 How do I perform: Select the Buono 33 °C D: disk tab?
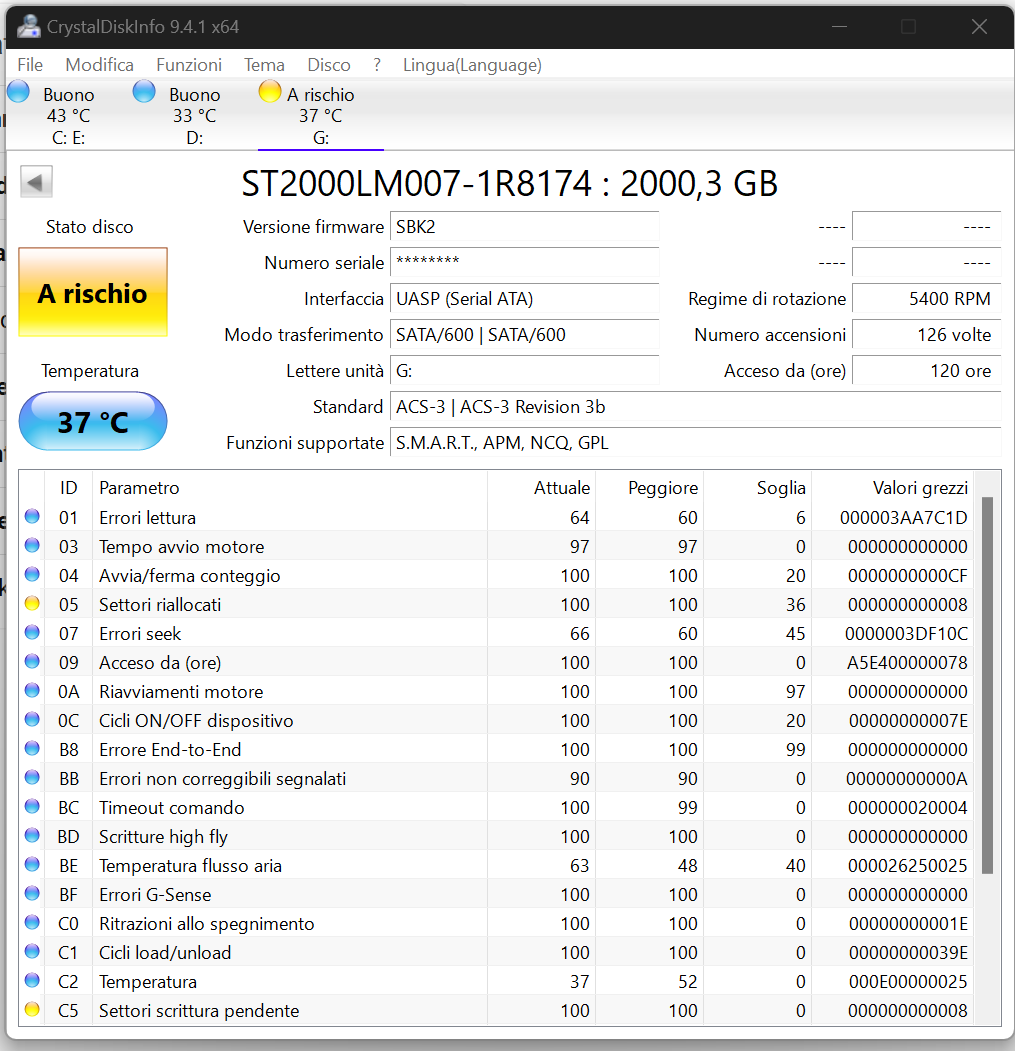[194, 115]
